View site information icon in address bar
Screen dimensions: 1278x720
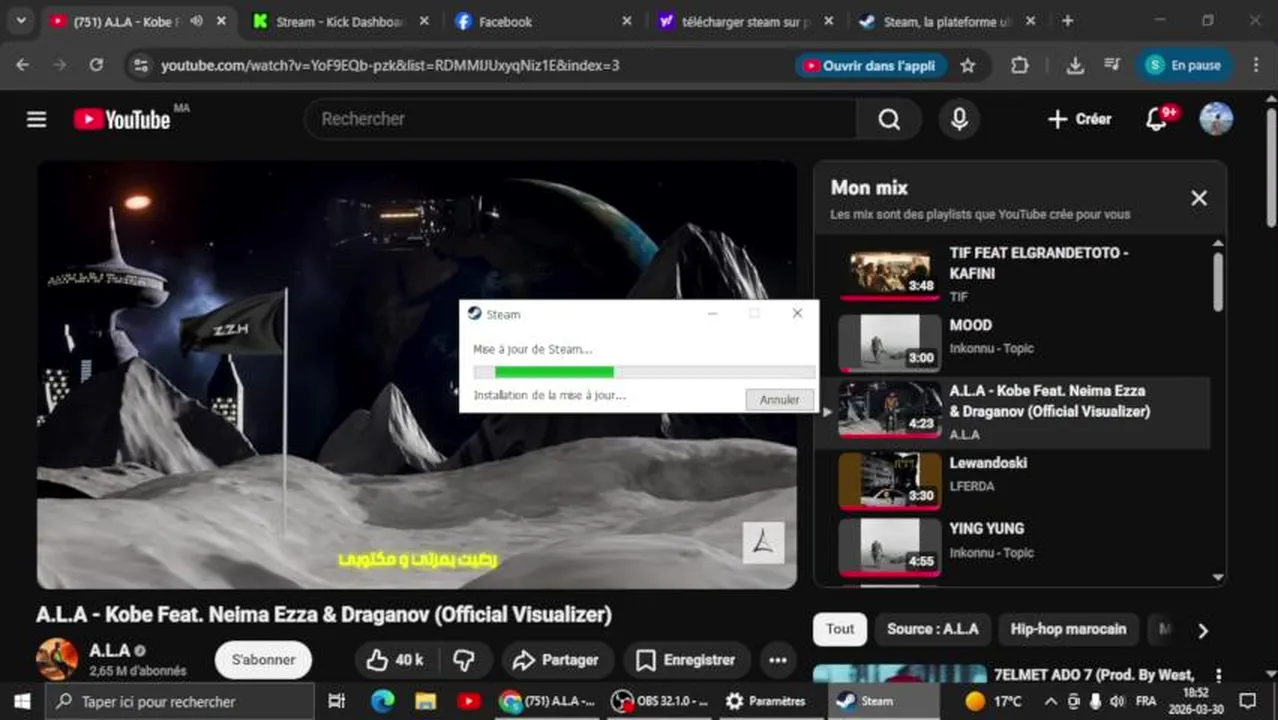click(141, 65)
